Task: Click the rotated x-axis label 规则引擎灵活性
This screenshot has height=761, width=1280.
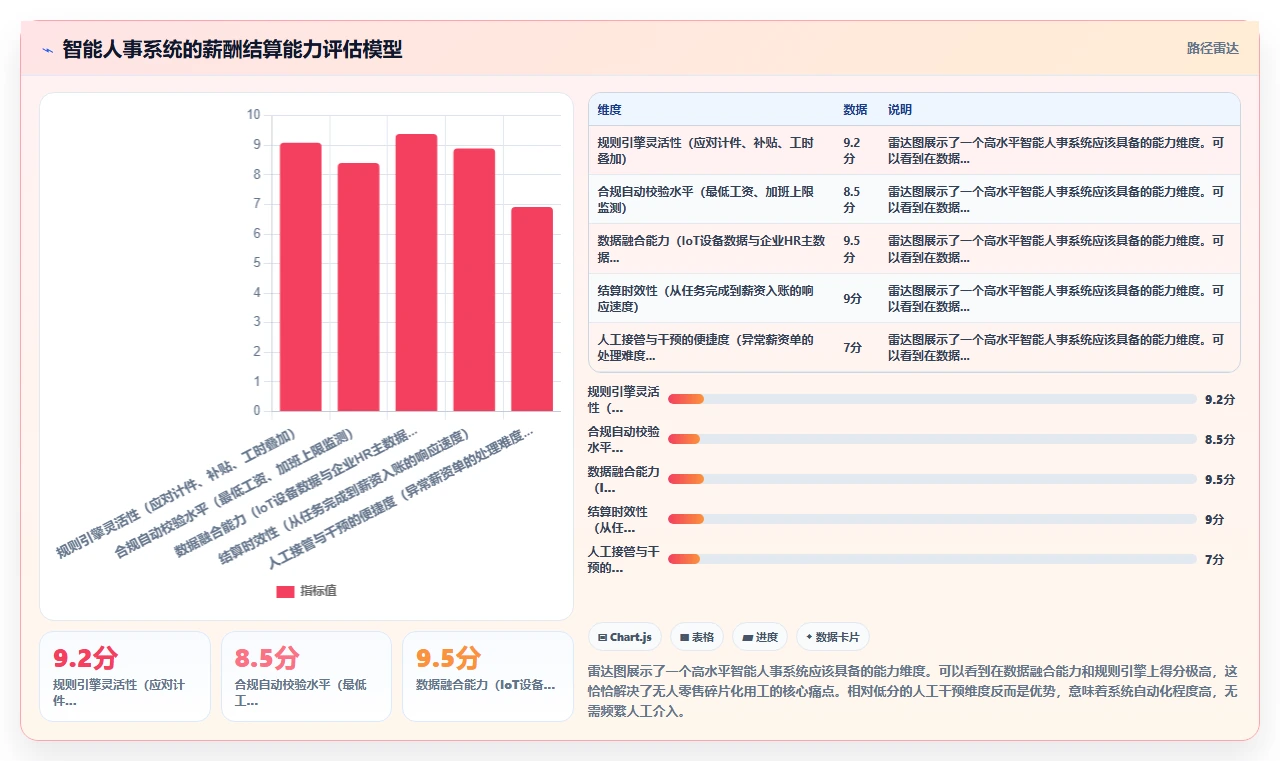Action: (177, 494)
